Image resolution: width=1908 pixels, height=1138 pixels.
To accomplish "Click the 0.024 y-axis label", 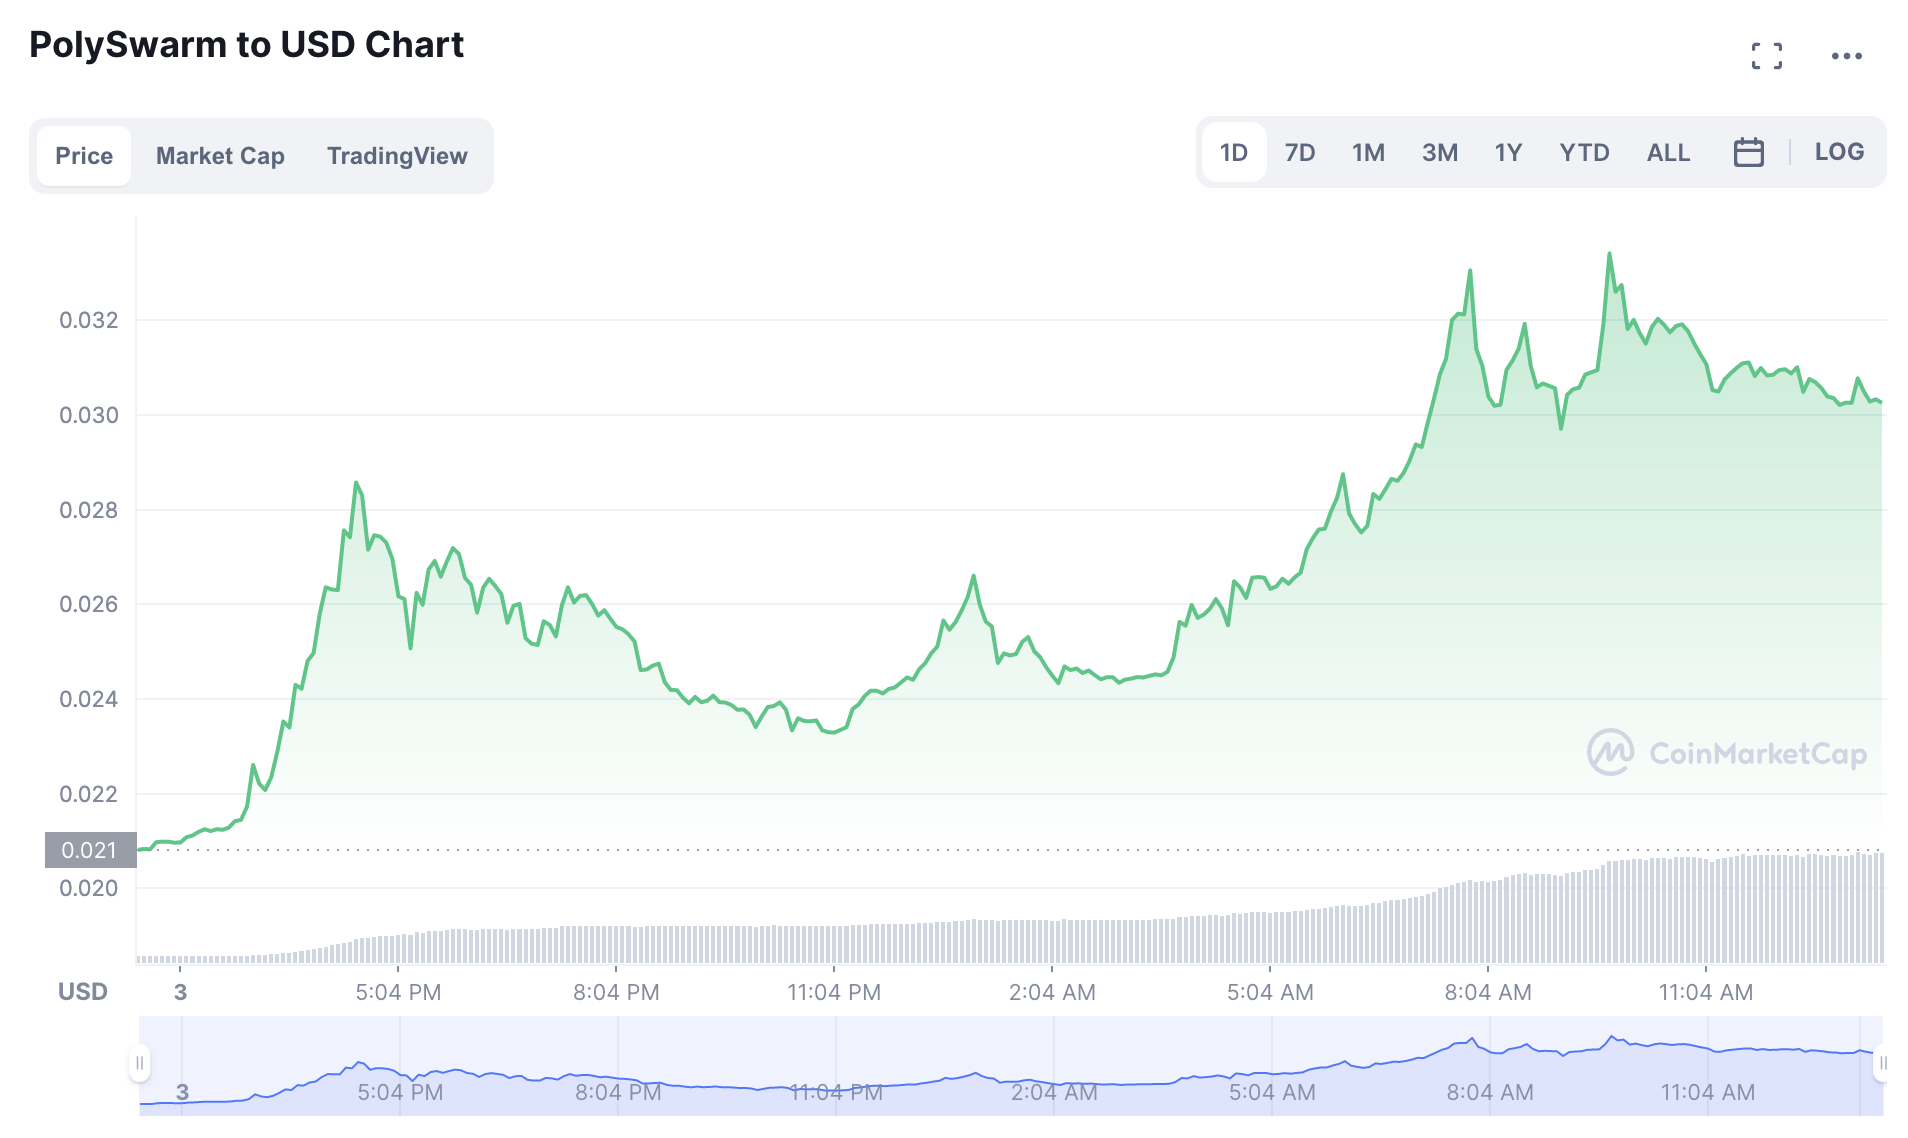I will click(x=89, y=699).
